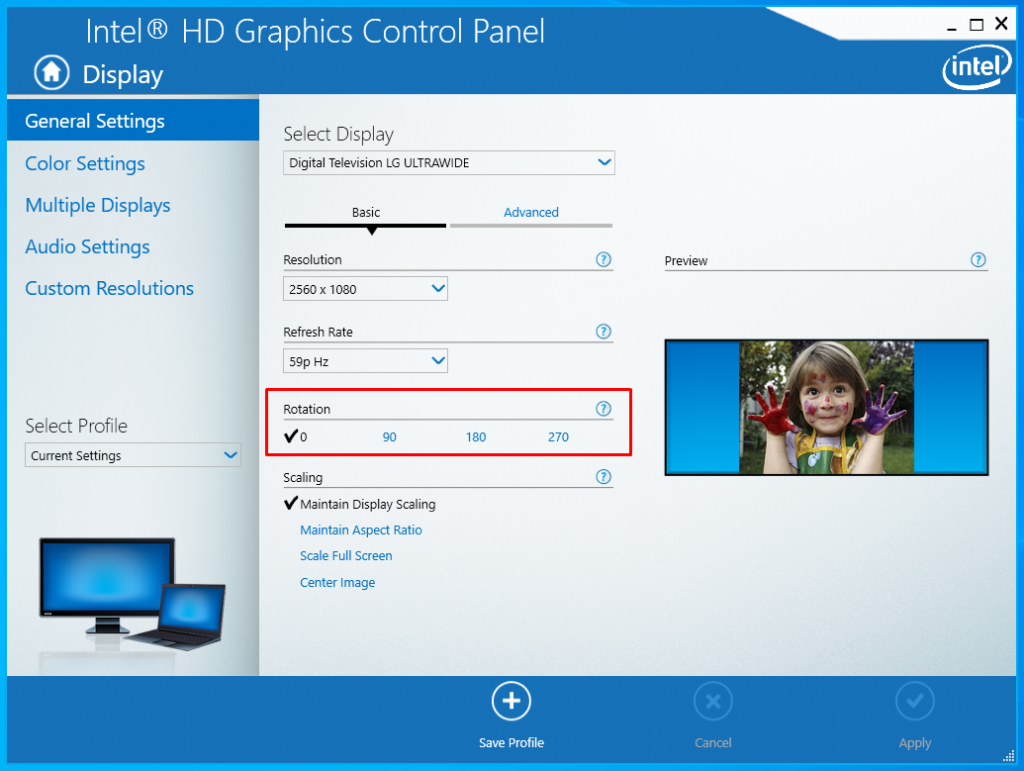Open General Settings in sidebar

coord(133,120)
